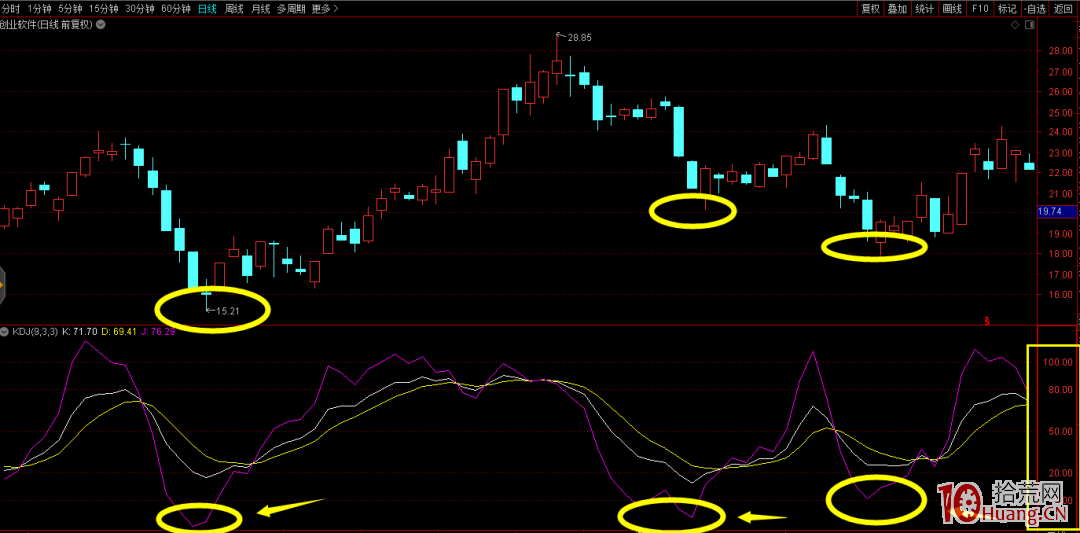
Task: Switch to the 月线 monthly chart tab
Action: point(260,8)
